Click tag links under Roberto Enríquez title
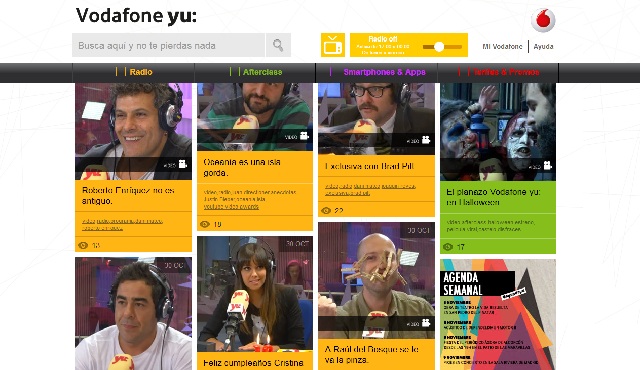 122,224
